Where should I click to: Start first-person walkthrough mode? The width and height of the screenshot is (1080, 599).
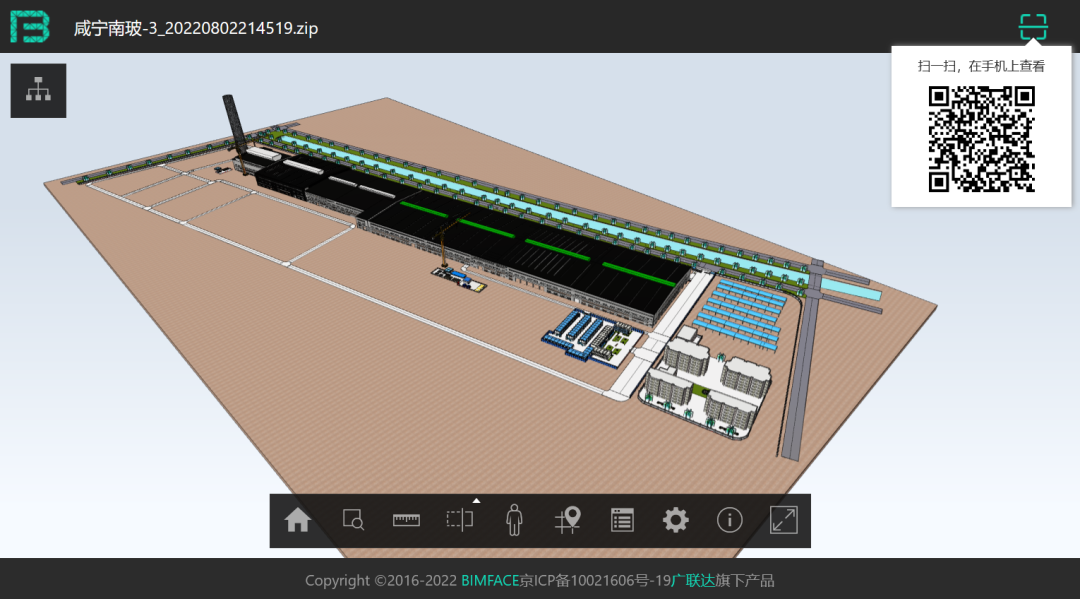[x=513, y=520]
